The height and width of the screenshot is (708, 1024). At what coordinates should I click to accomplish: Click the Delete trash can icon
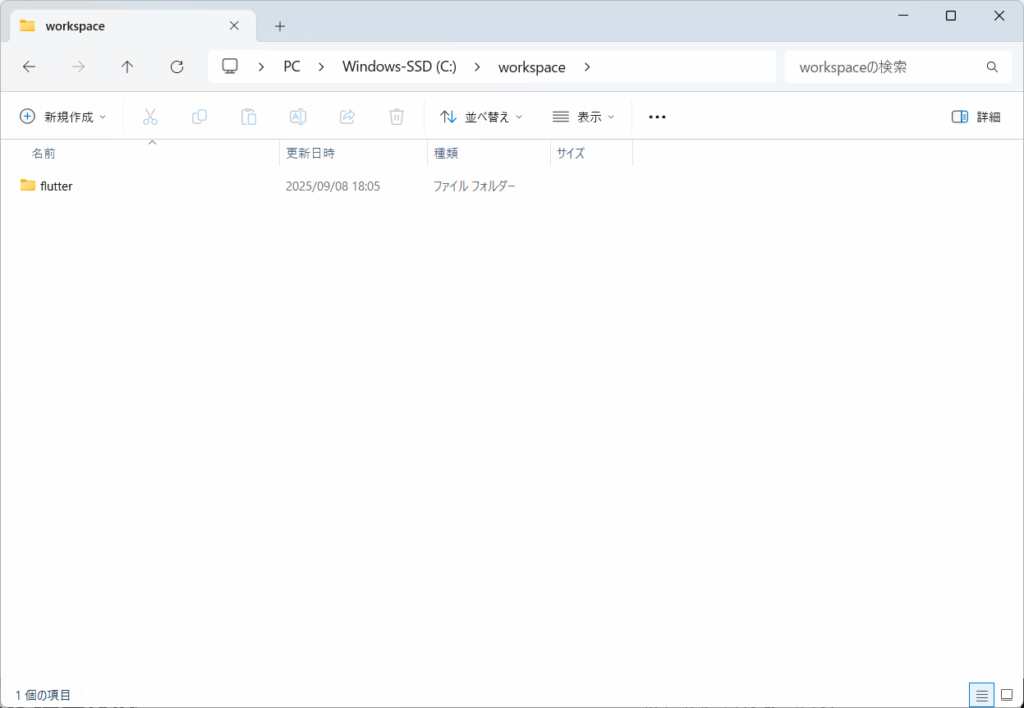[396, 117]
